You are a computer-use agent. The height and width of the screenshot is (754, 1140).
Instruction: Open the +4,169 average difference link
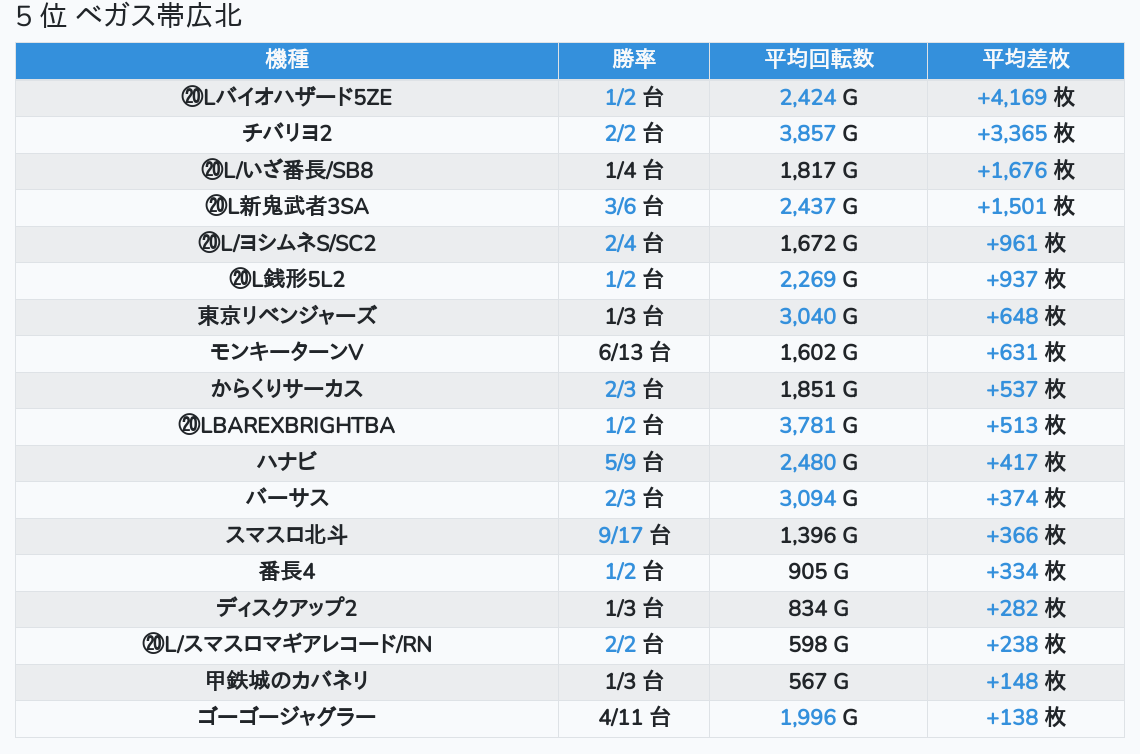(x=1012, y=98)
